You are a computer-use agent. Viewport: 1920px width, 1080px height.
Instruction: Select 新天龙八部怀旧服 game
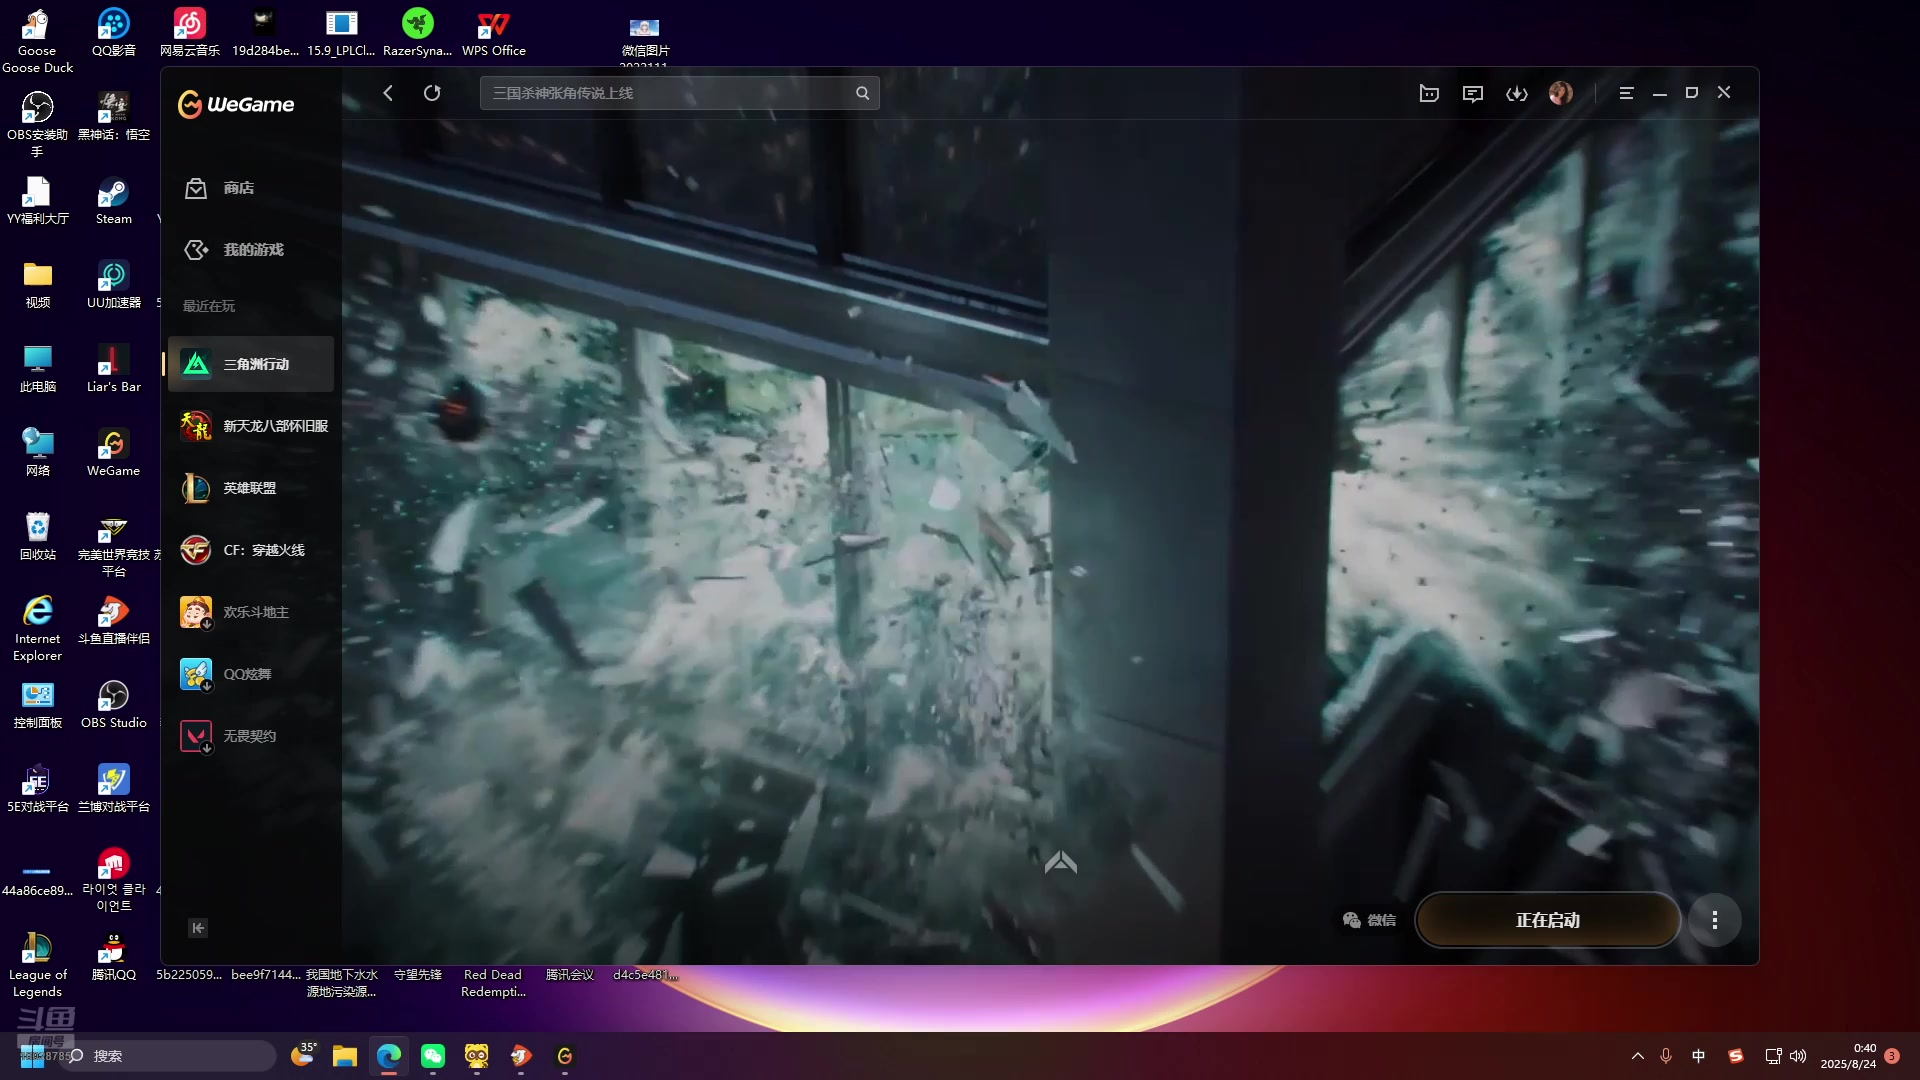click(x=251, y=426)
